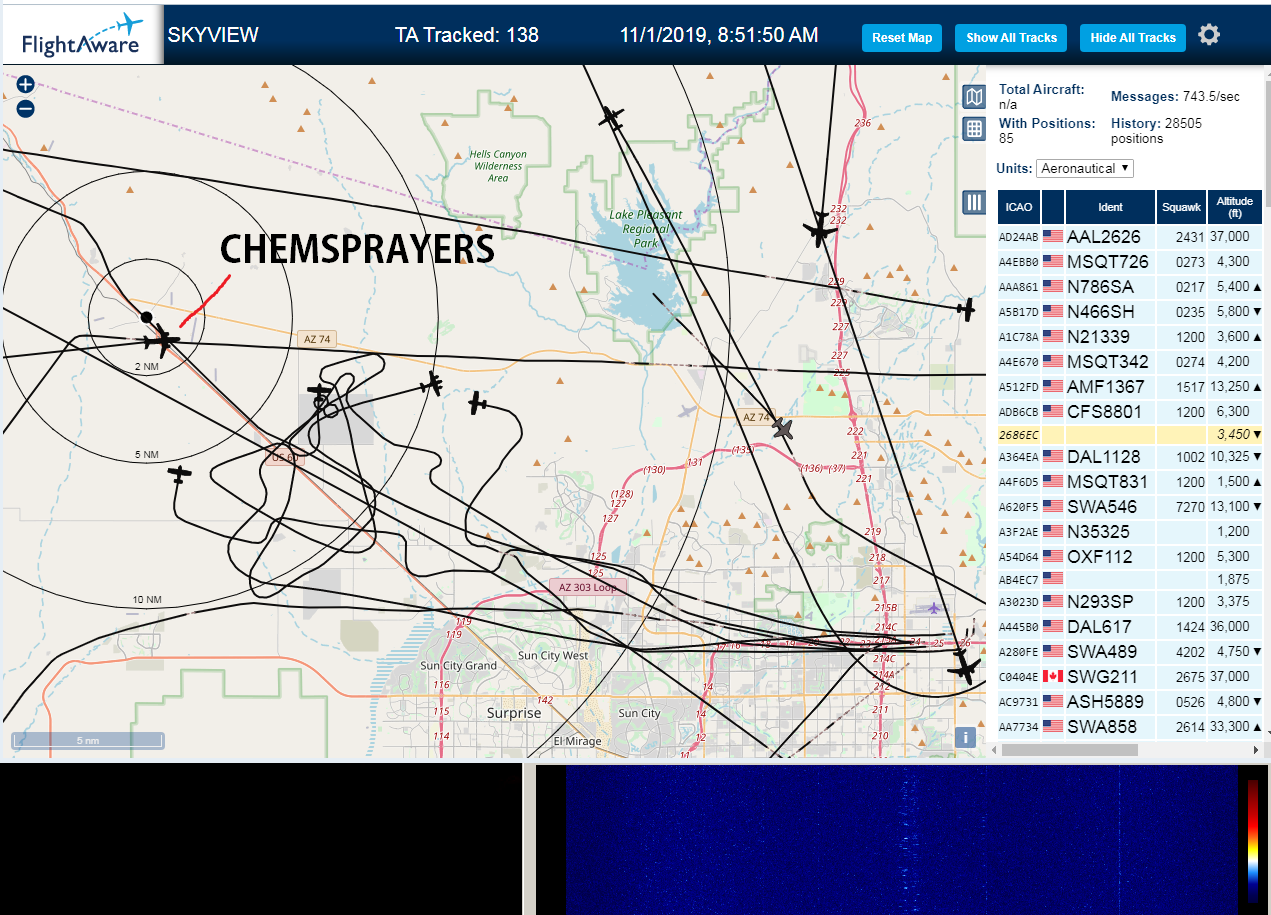This screenshot has height=915, width=1271.
Task: Click the US flag in AAL2626 row
Action: (x=1052, y=236)
